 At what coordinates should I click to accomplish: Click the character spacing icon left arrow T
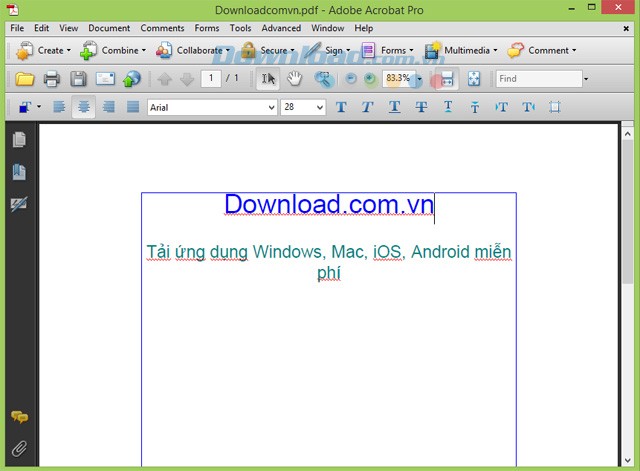coord(501,107)
